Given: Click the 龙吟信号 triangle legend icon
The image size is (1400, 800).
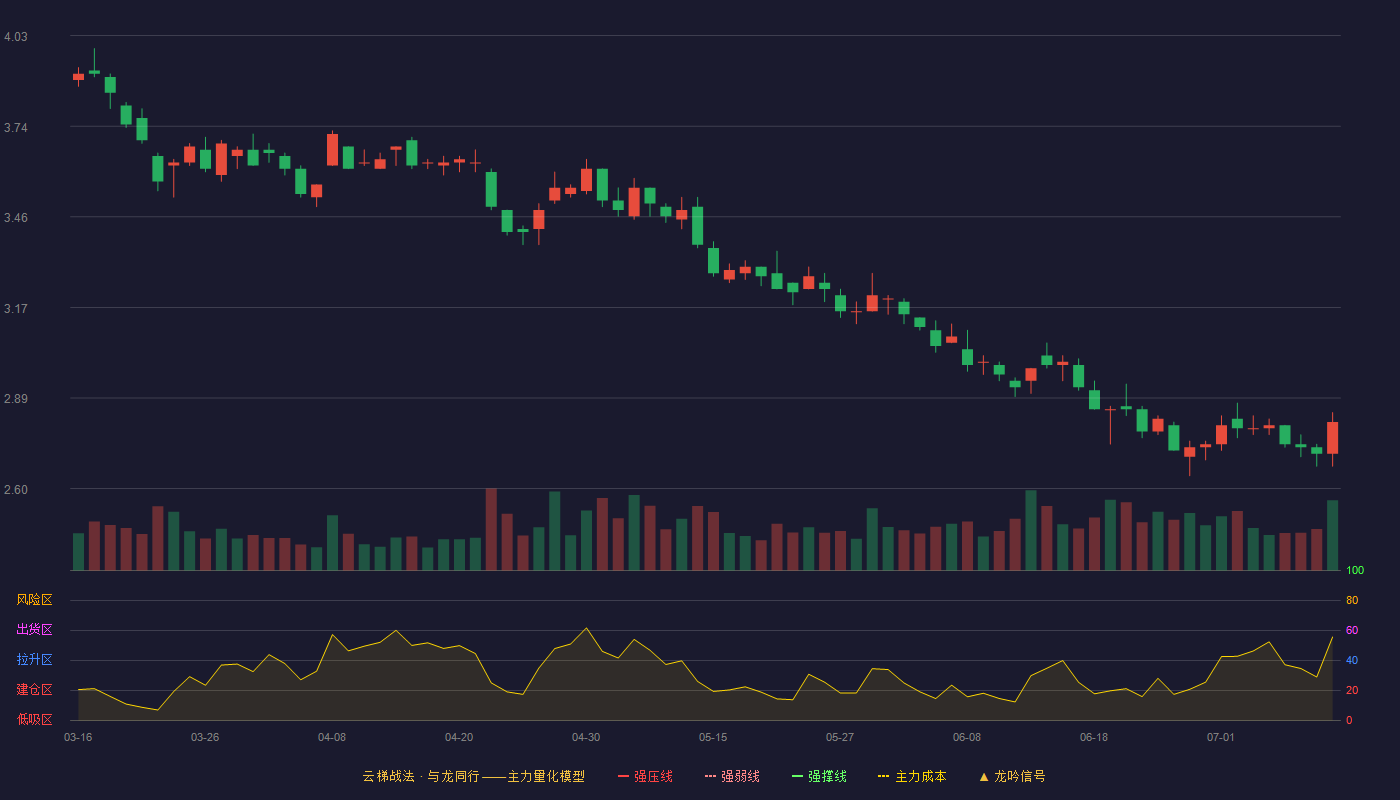Looking at the screenshot, I should (984, 776).
